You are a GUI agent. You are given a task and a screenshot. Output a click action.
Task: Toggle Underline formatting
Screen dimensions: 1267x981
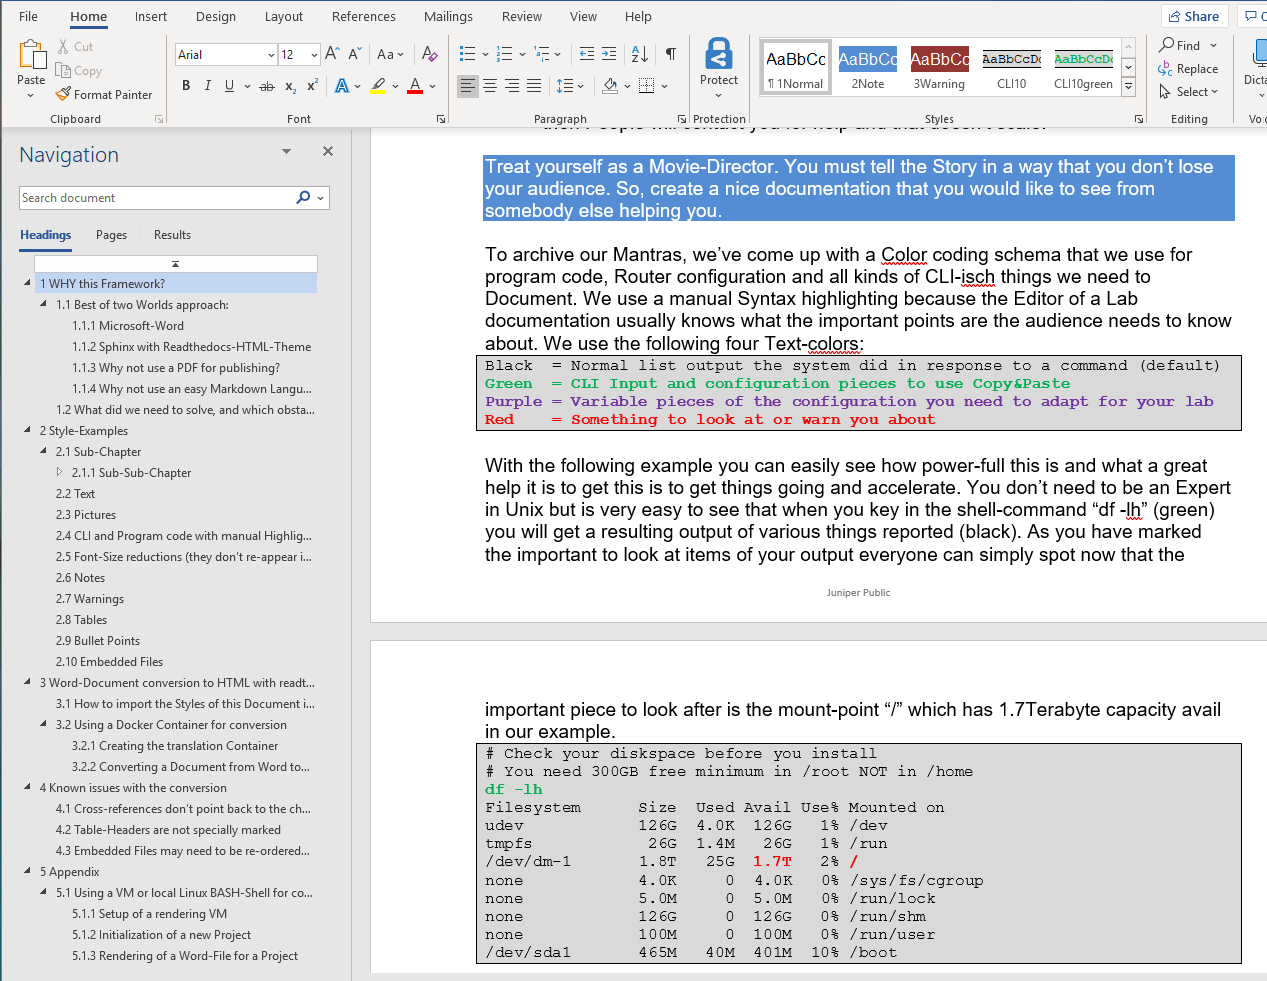[x=230, y=86]
